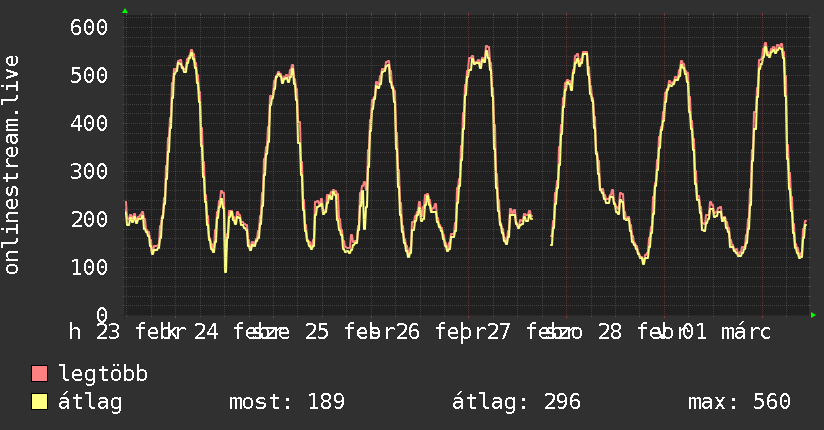Click the y-axis label 400

(89, 124)
